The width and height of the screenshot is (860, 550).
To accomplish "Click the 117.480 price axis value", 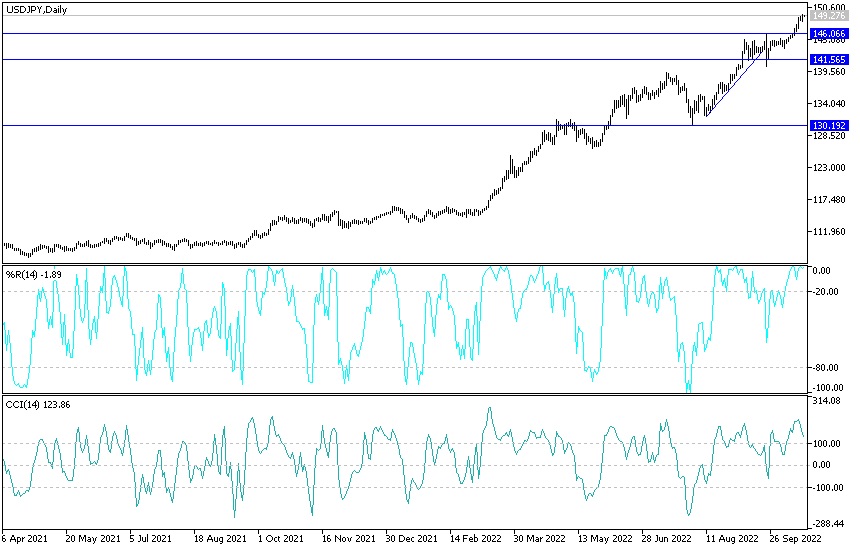I will [829, 200].
